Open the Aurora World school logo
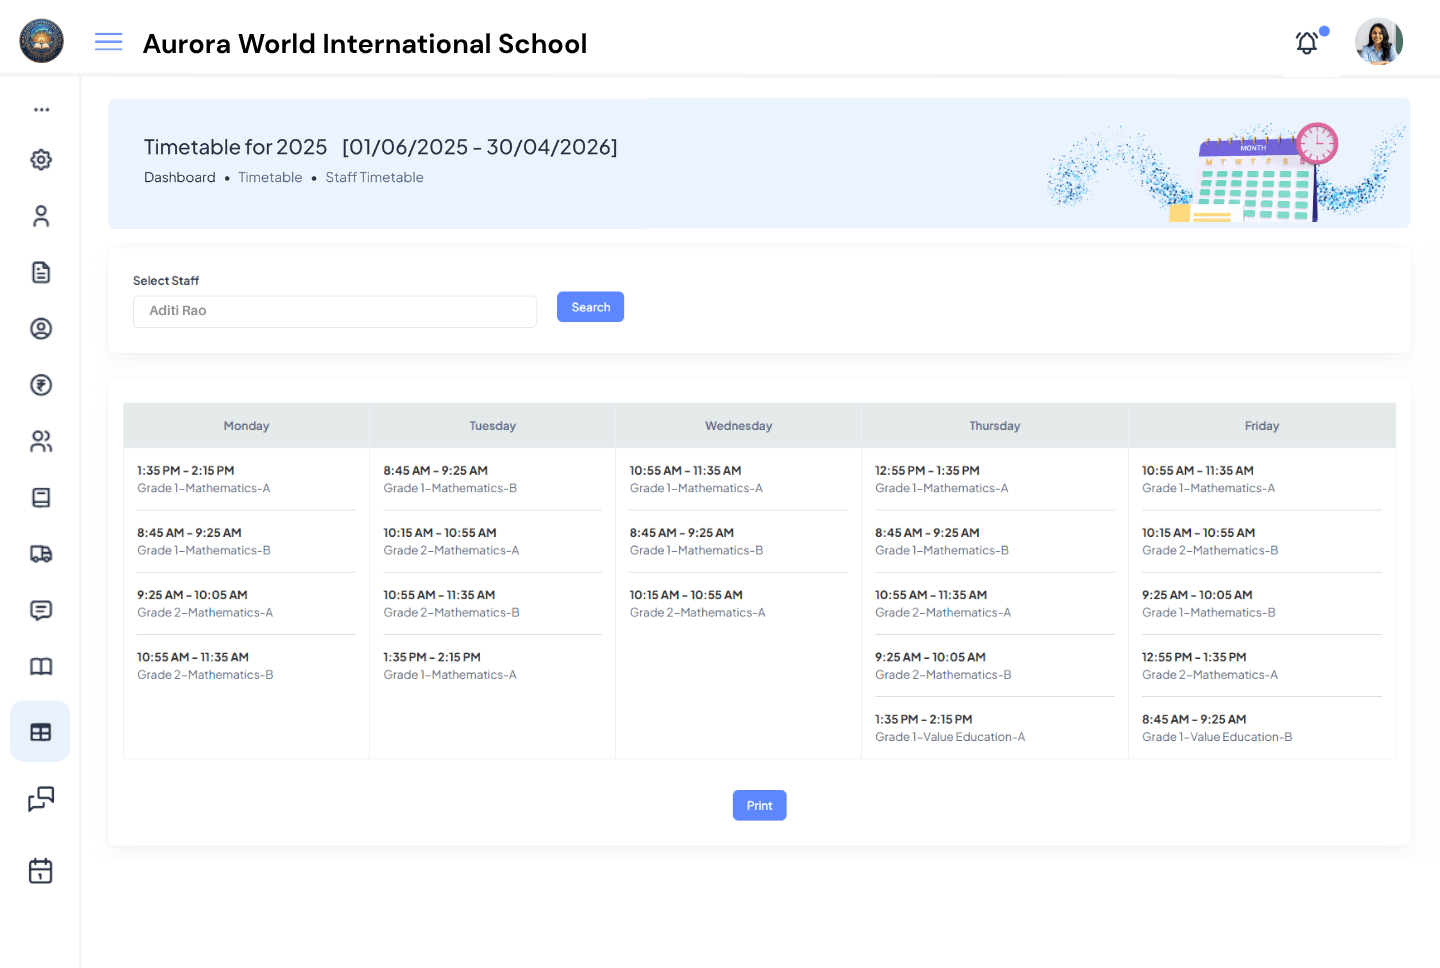The height and width of the screenshot is (968, 1440). 41,41
